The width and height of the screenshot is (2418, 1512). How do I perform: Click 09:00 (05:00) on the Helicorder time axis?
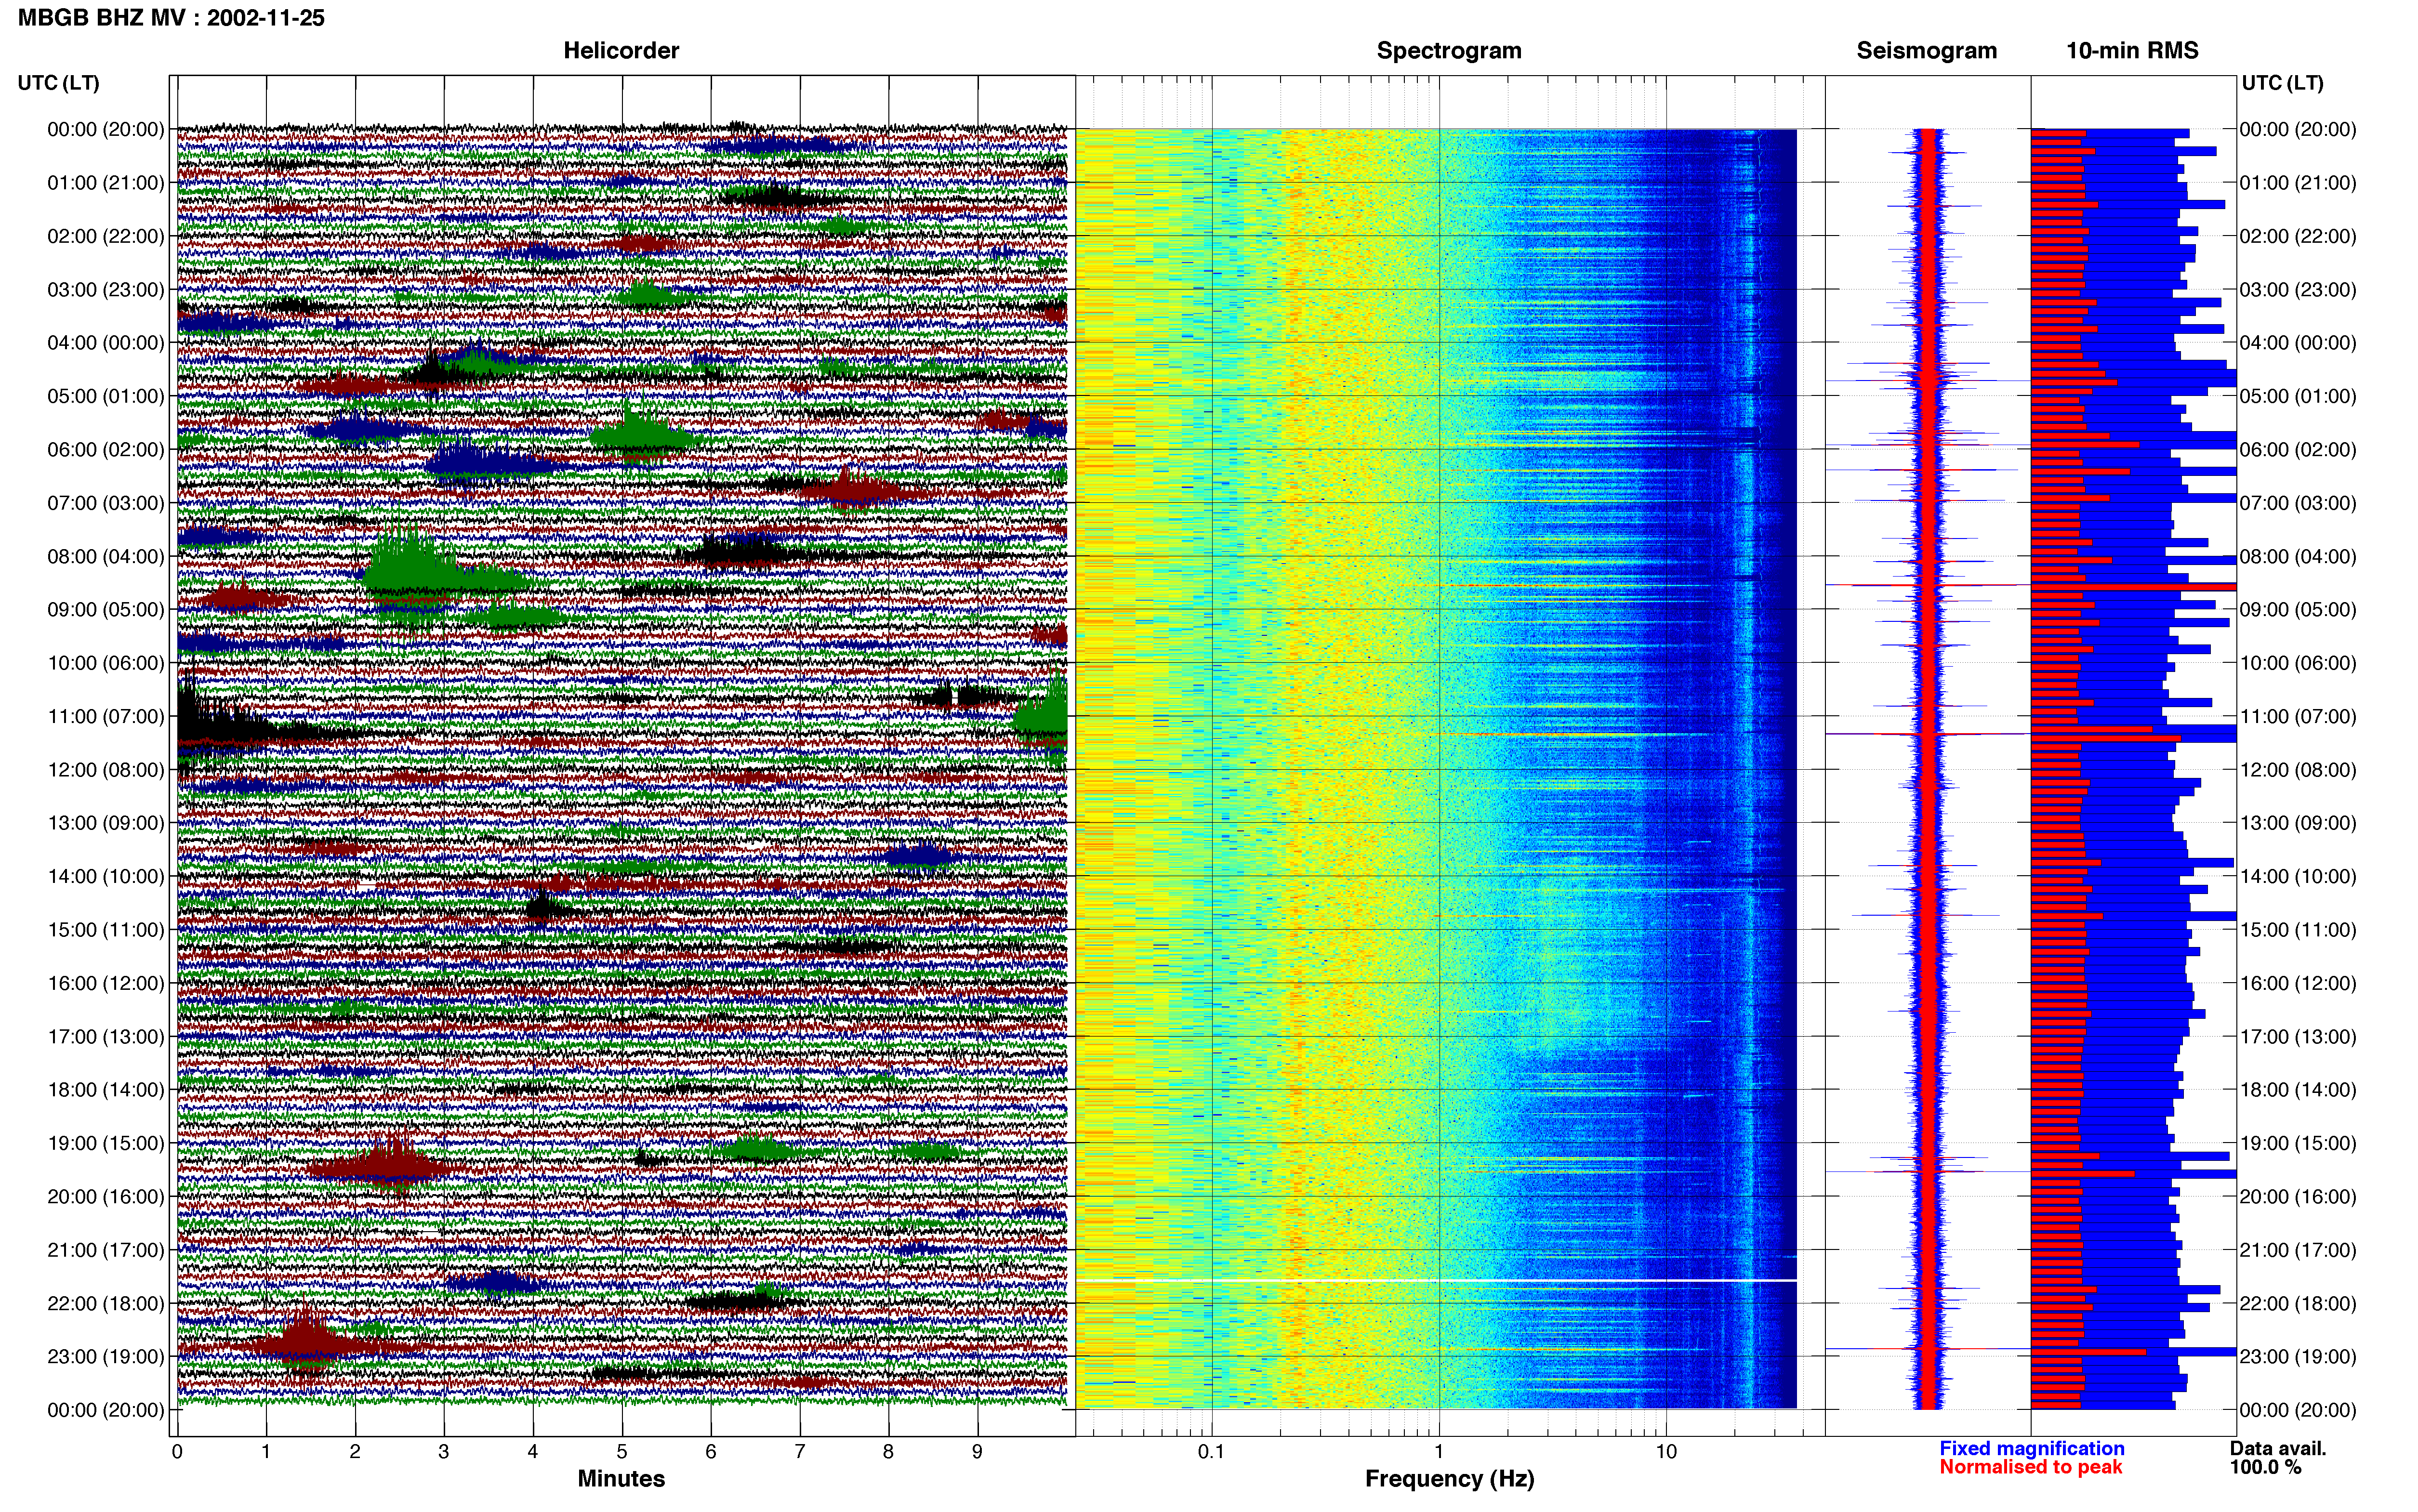pyautogui.click(x=106, y=610)
